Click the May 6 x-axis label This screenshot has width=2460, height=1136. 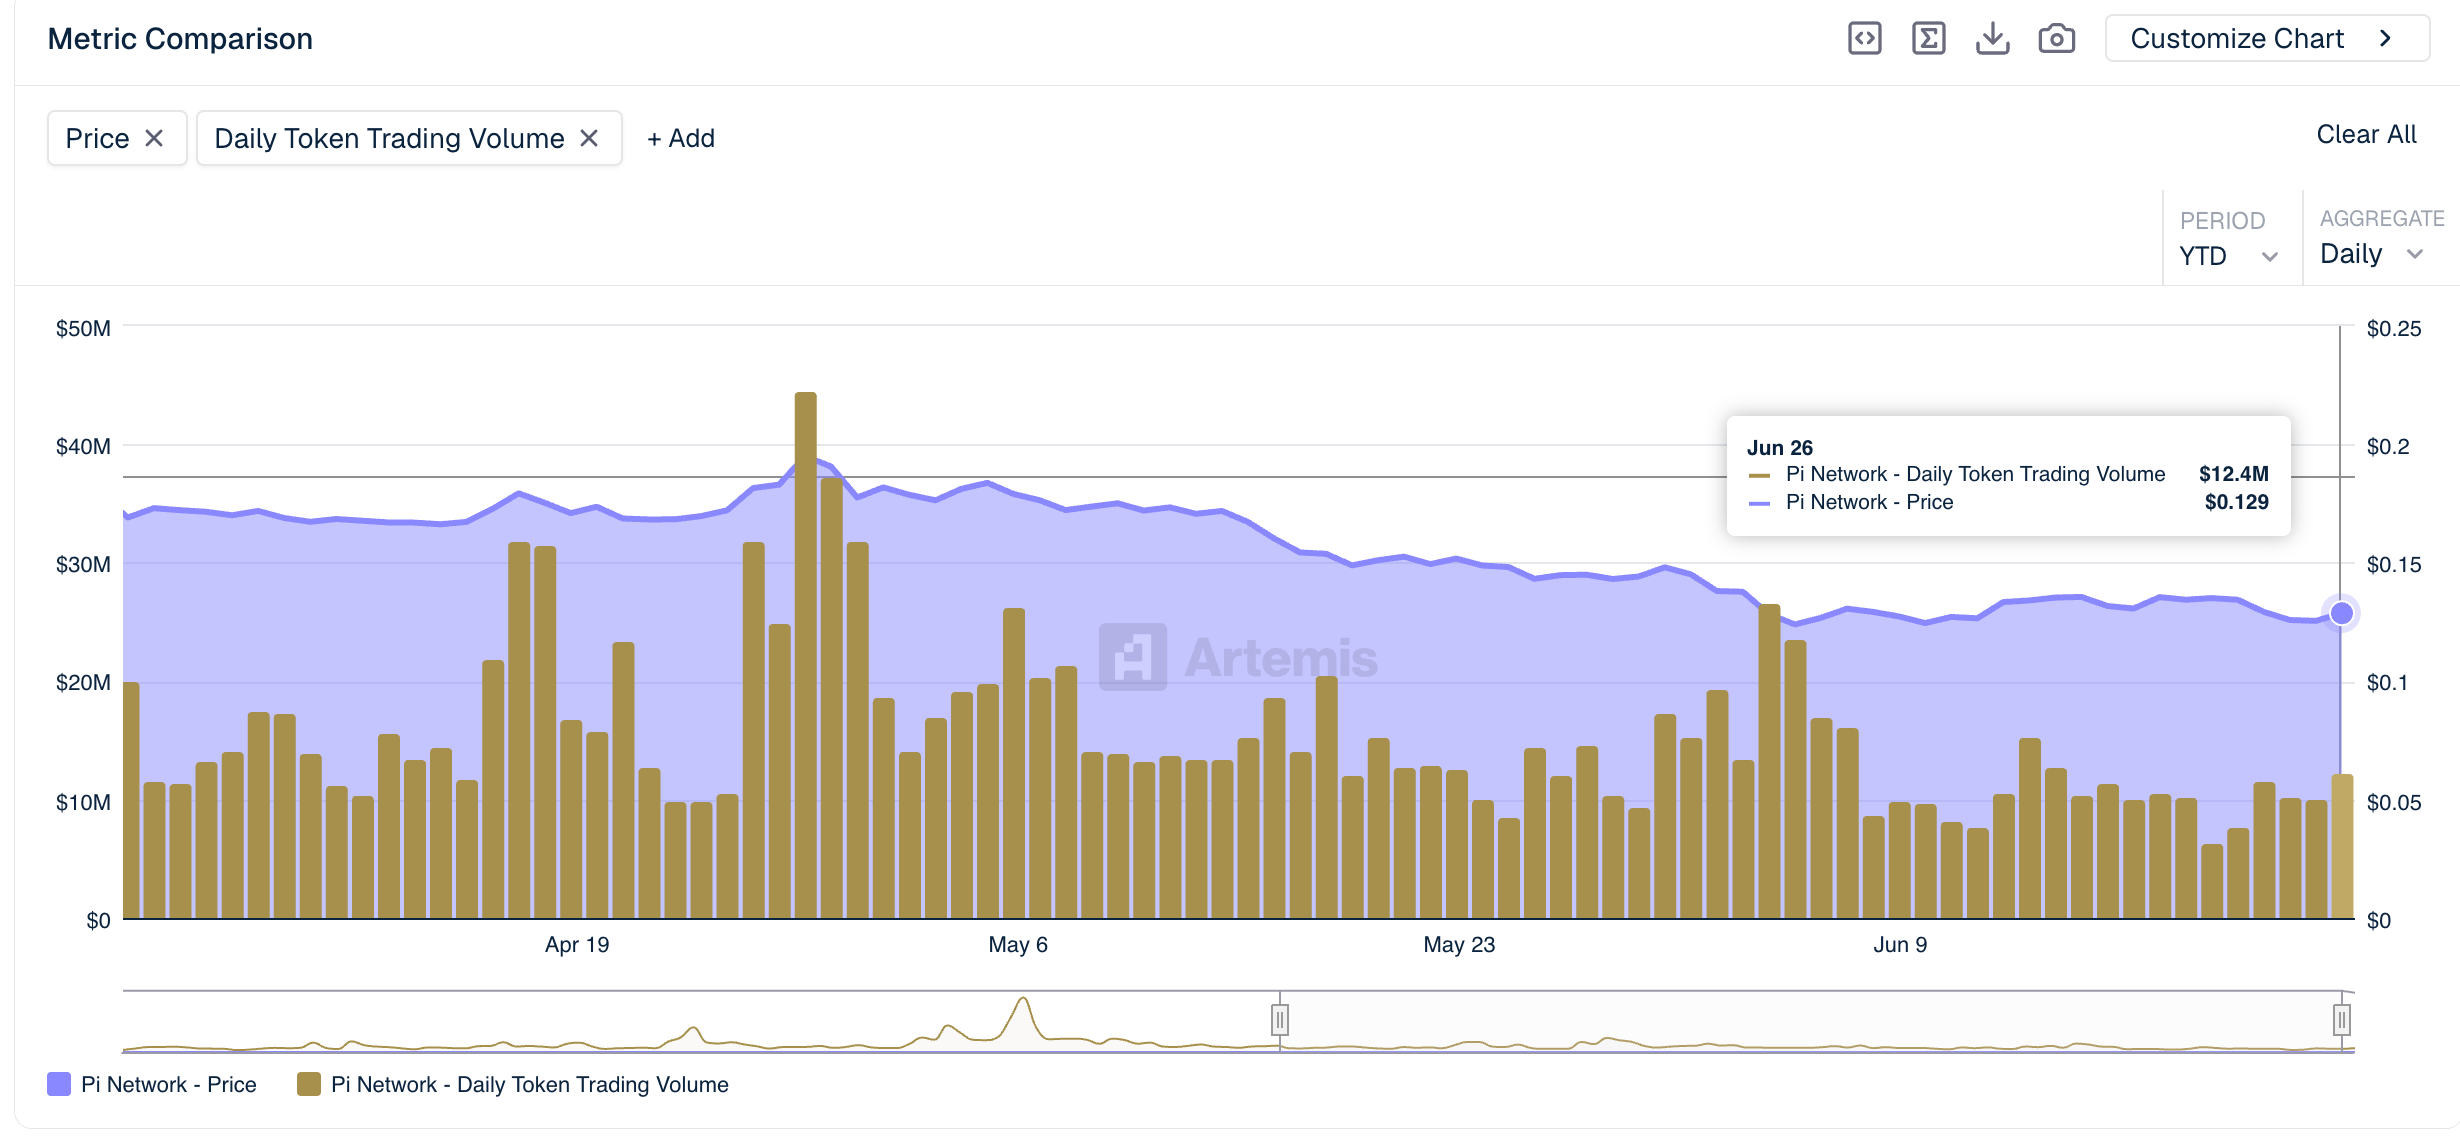(x=1018, y=945)
